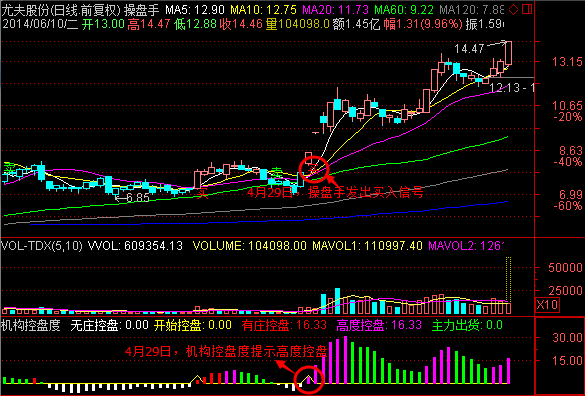The image size is (585, 396).
Task: Click the X10 volume scale box
Action: click(547, 305)
